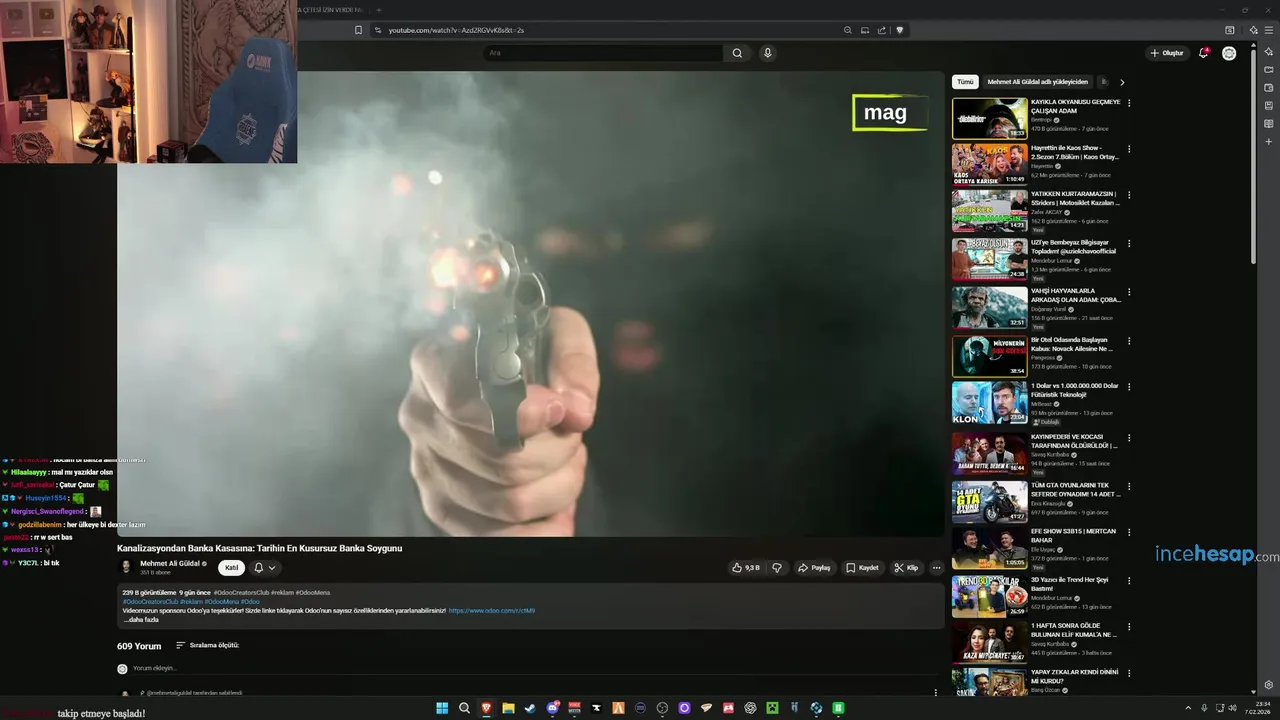Open the menu for EFE SHOW S3B15 video
The width and height of the screenshot is (1280, 720).
[x=1129, y=533]
